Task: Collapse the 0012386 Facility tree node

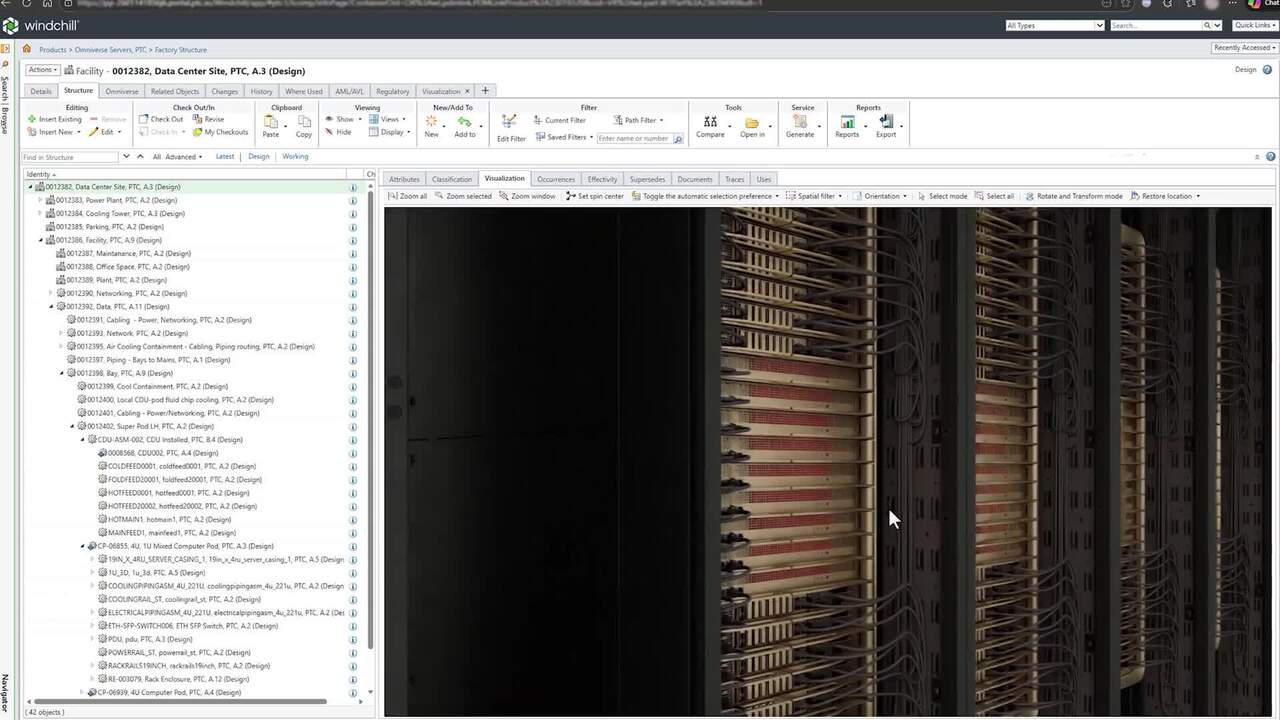Action: 41,240
